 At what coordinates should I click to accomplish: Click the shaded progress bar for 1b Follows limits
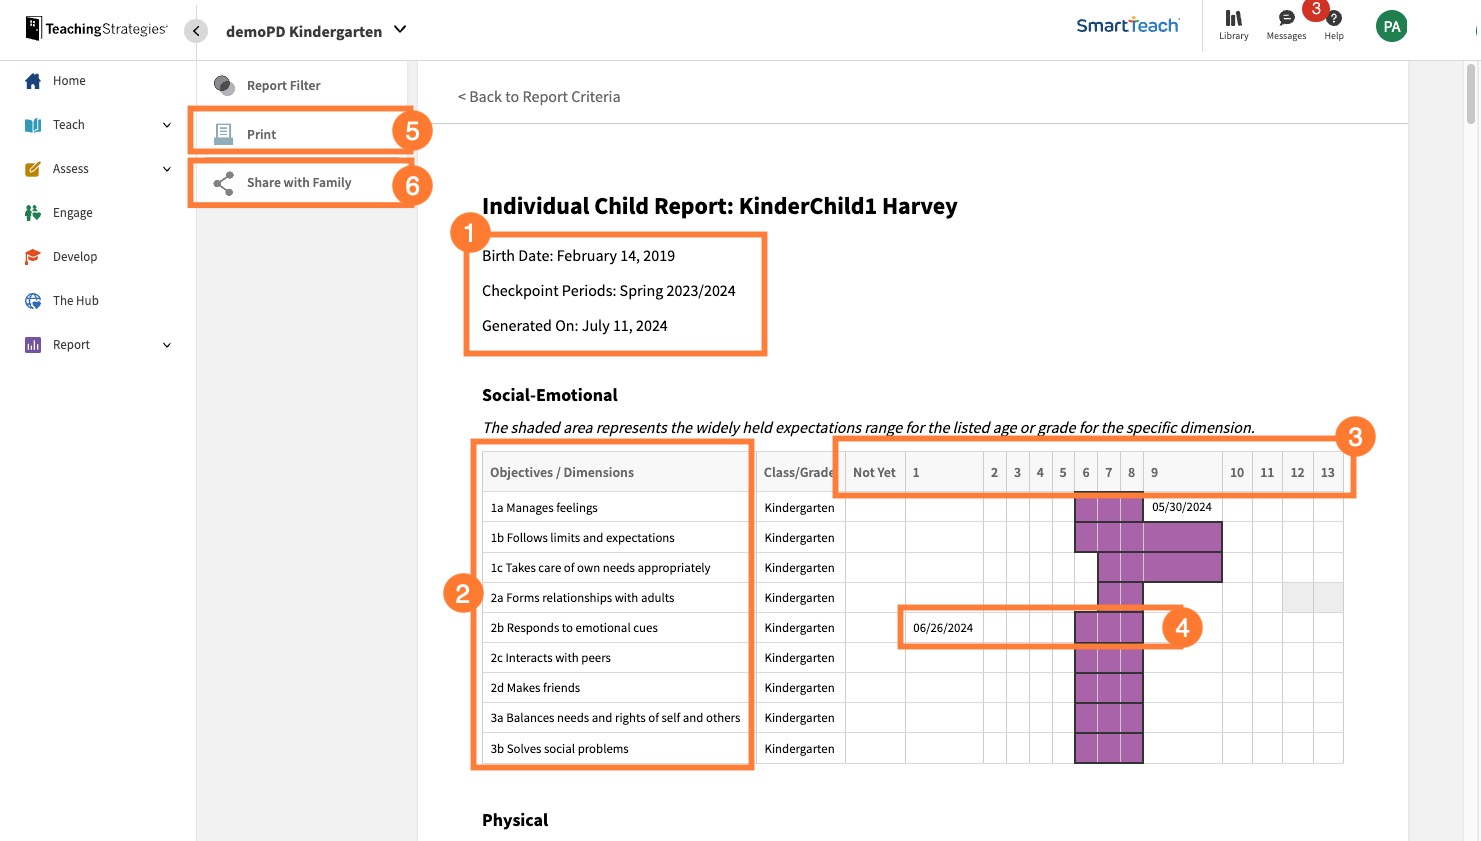(1147, 537)
